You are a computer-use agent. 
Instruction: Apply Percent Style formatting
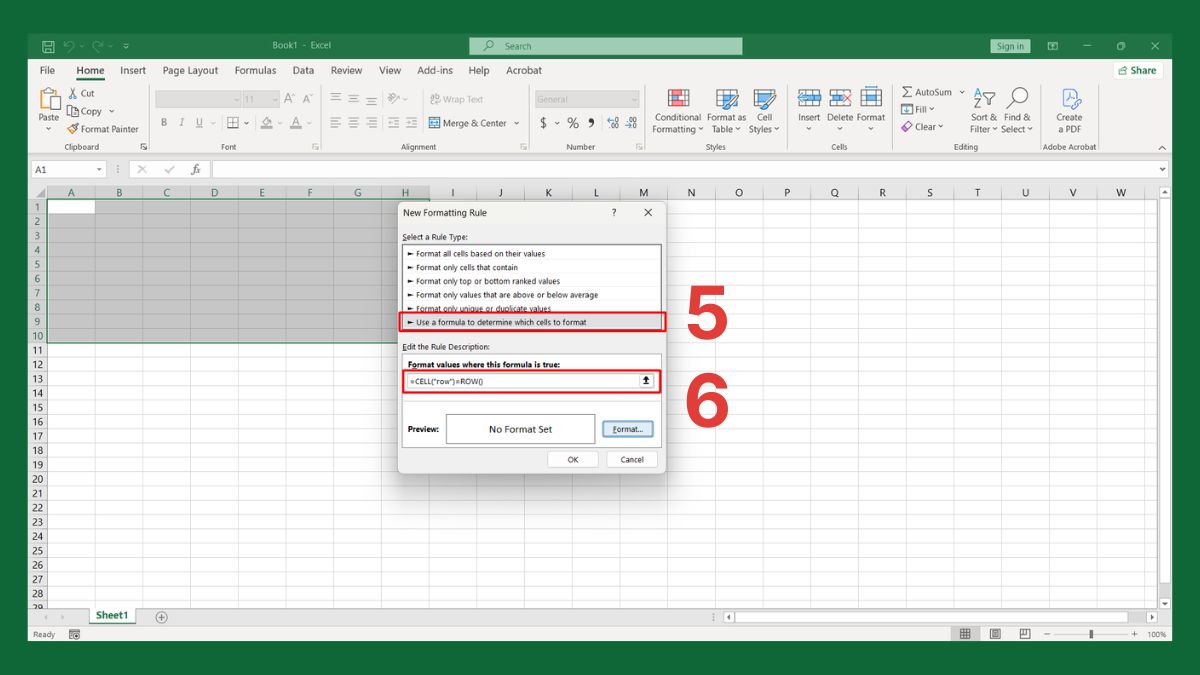pos(572,122)
